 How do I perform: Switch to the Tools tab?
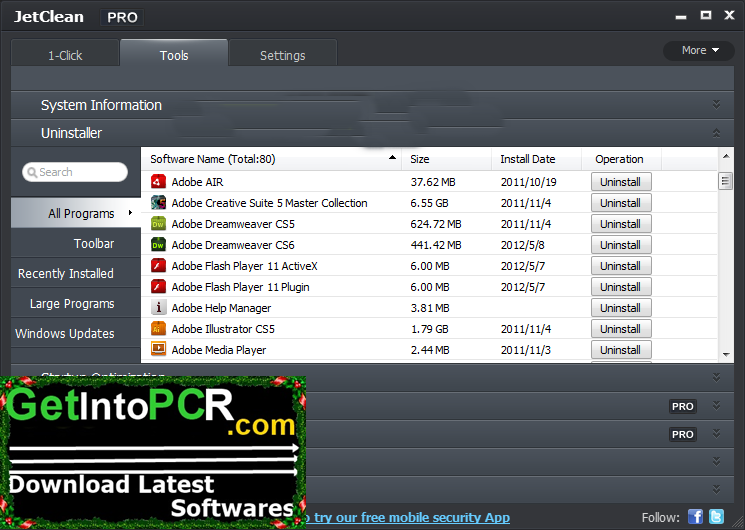[174, 55]
